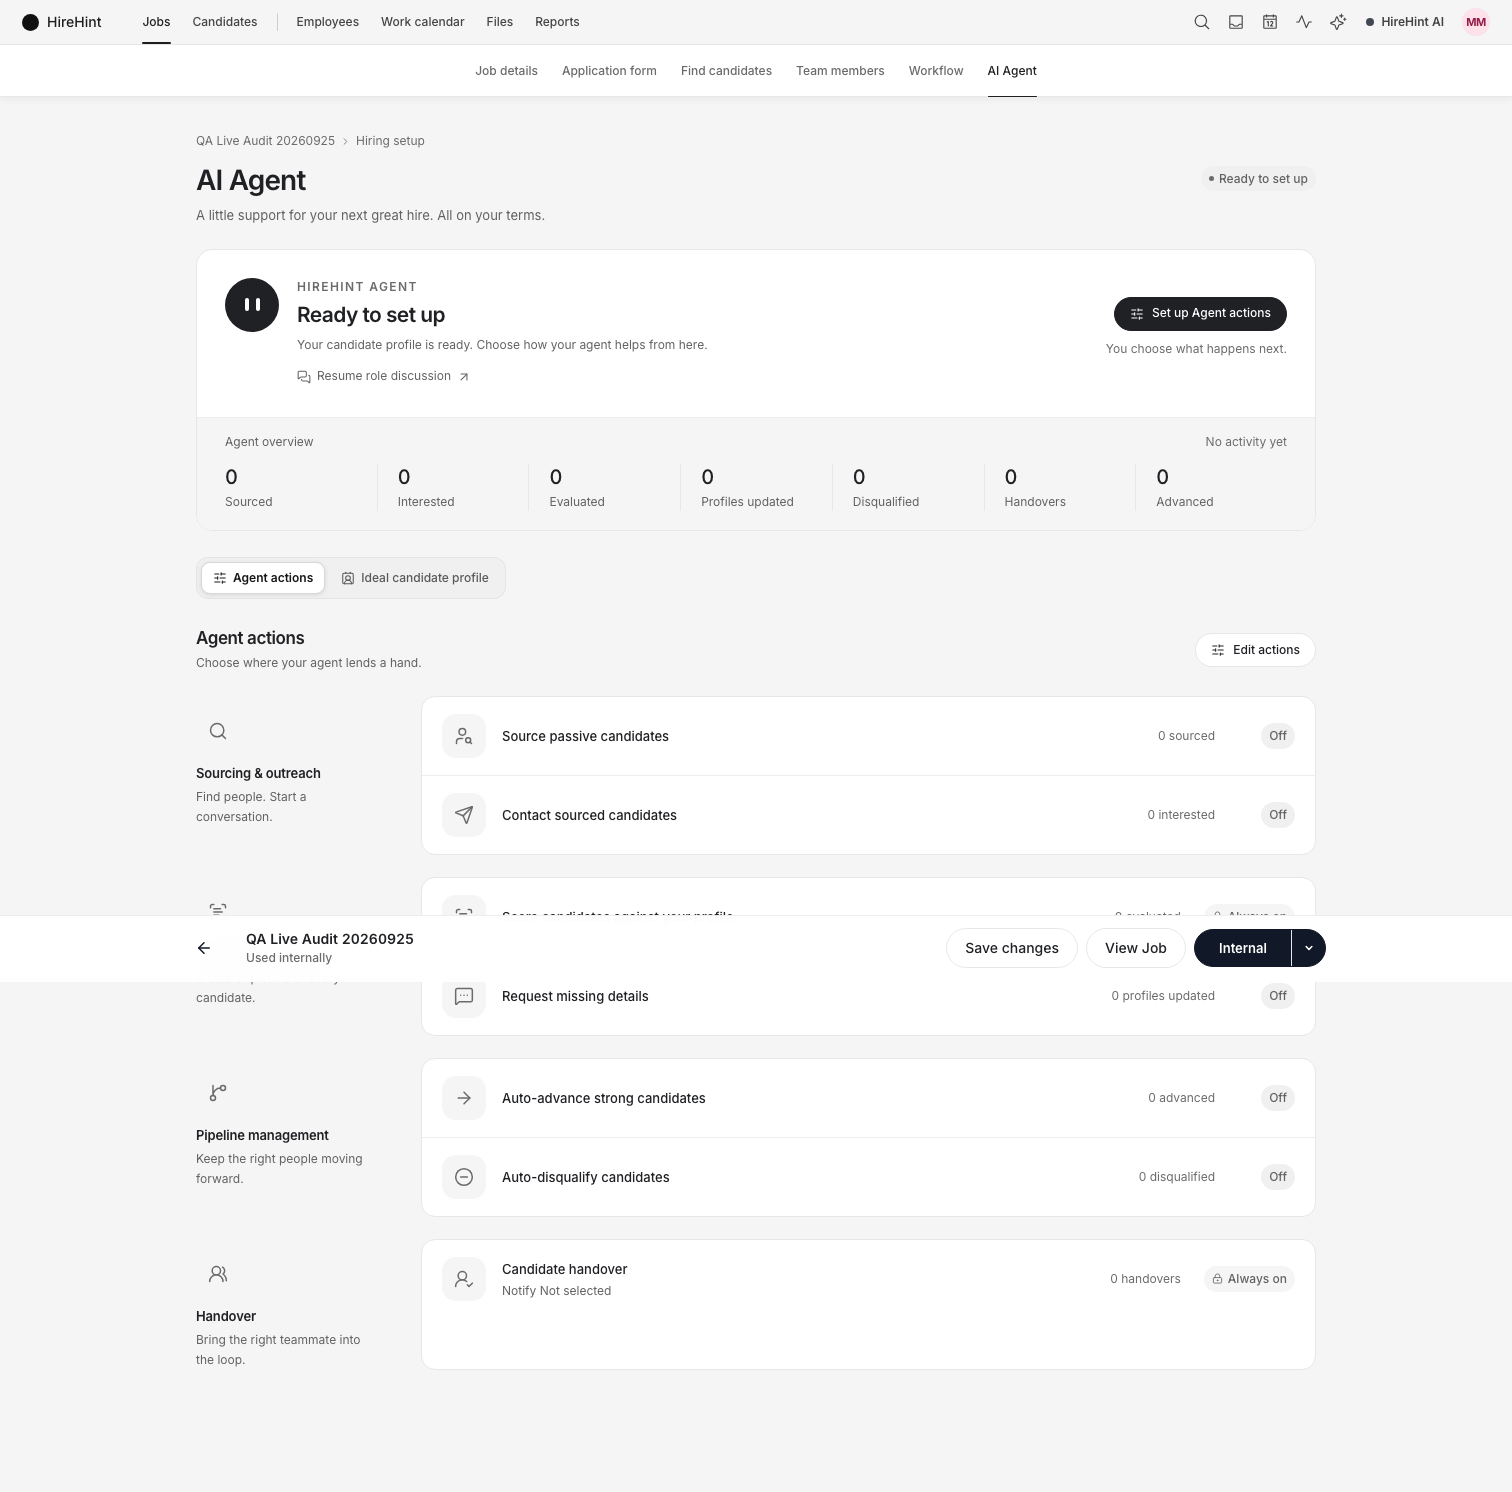This screenshot has height=1492, width=1512.
Task: Open the Resume role discussion link
Action: [x=383, y=376]
